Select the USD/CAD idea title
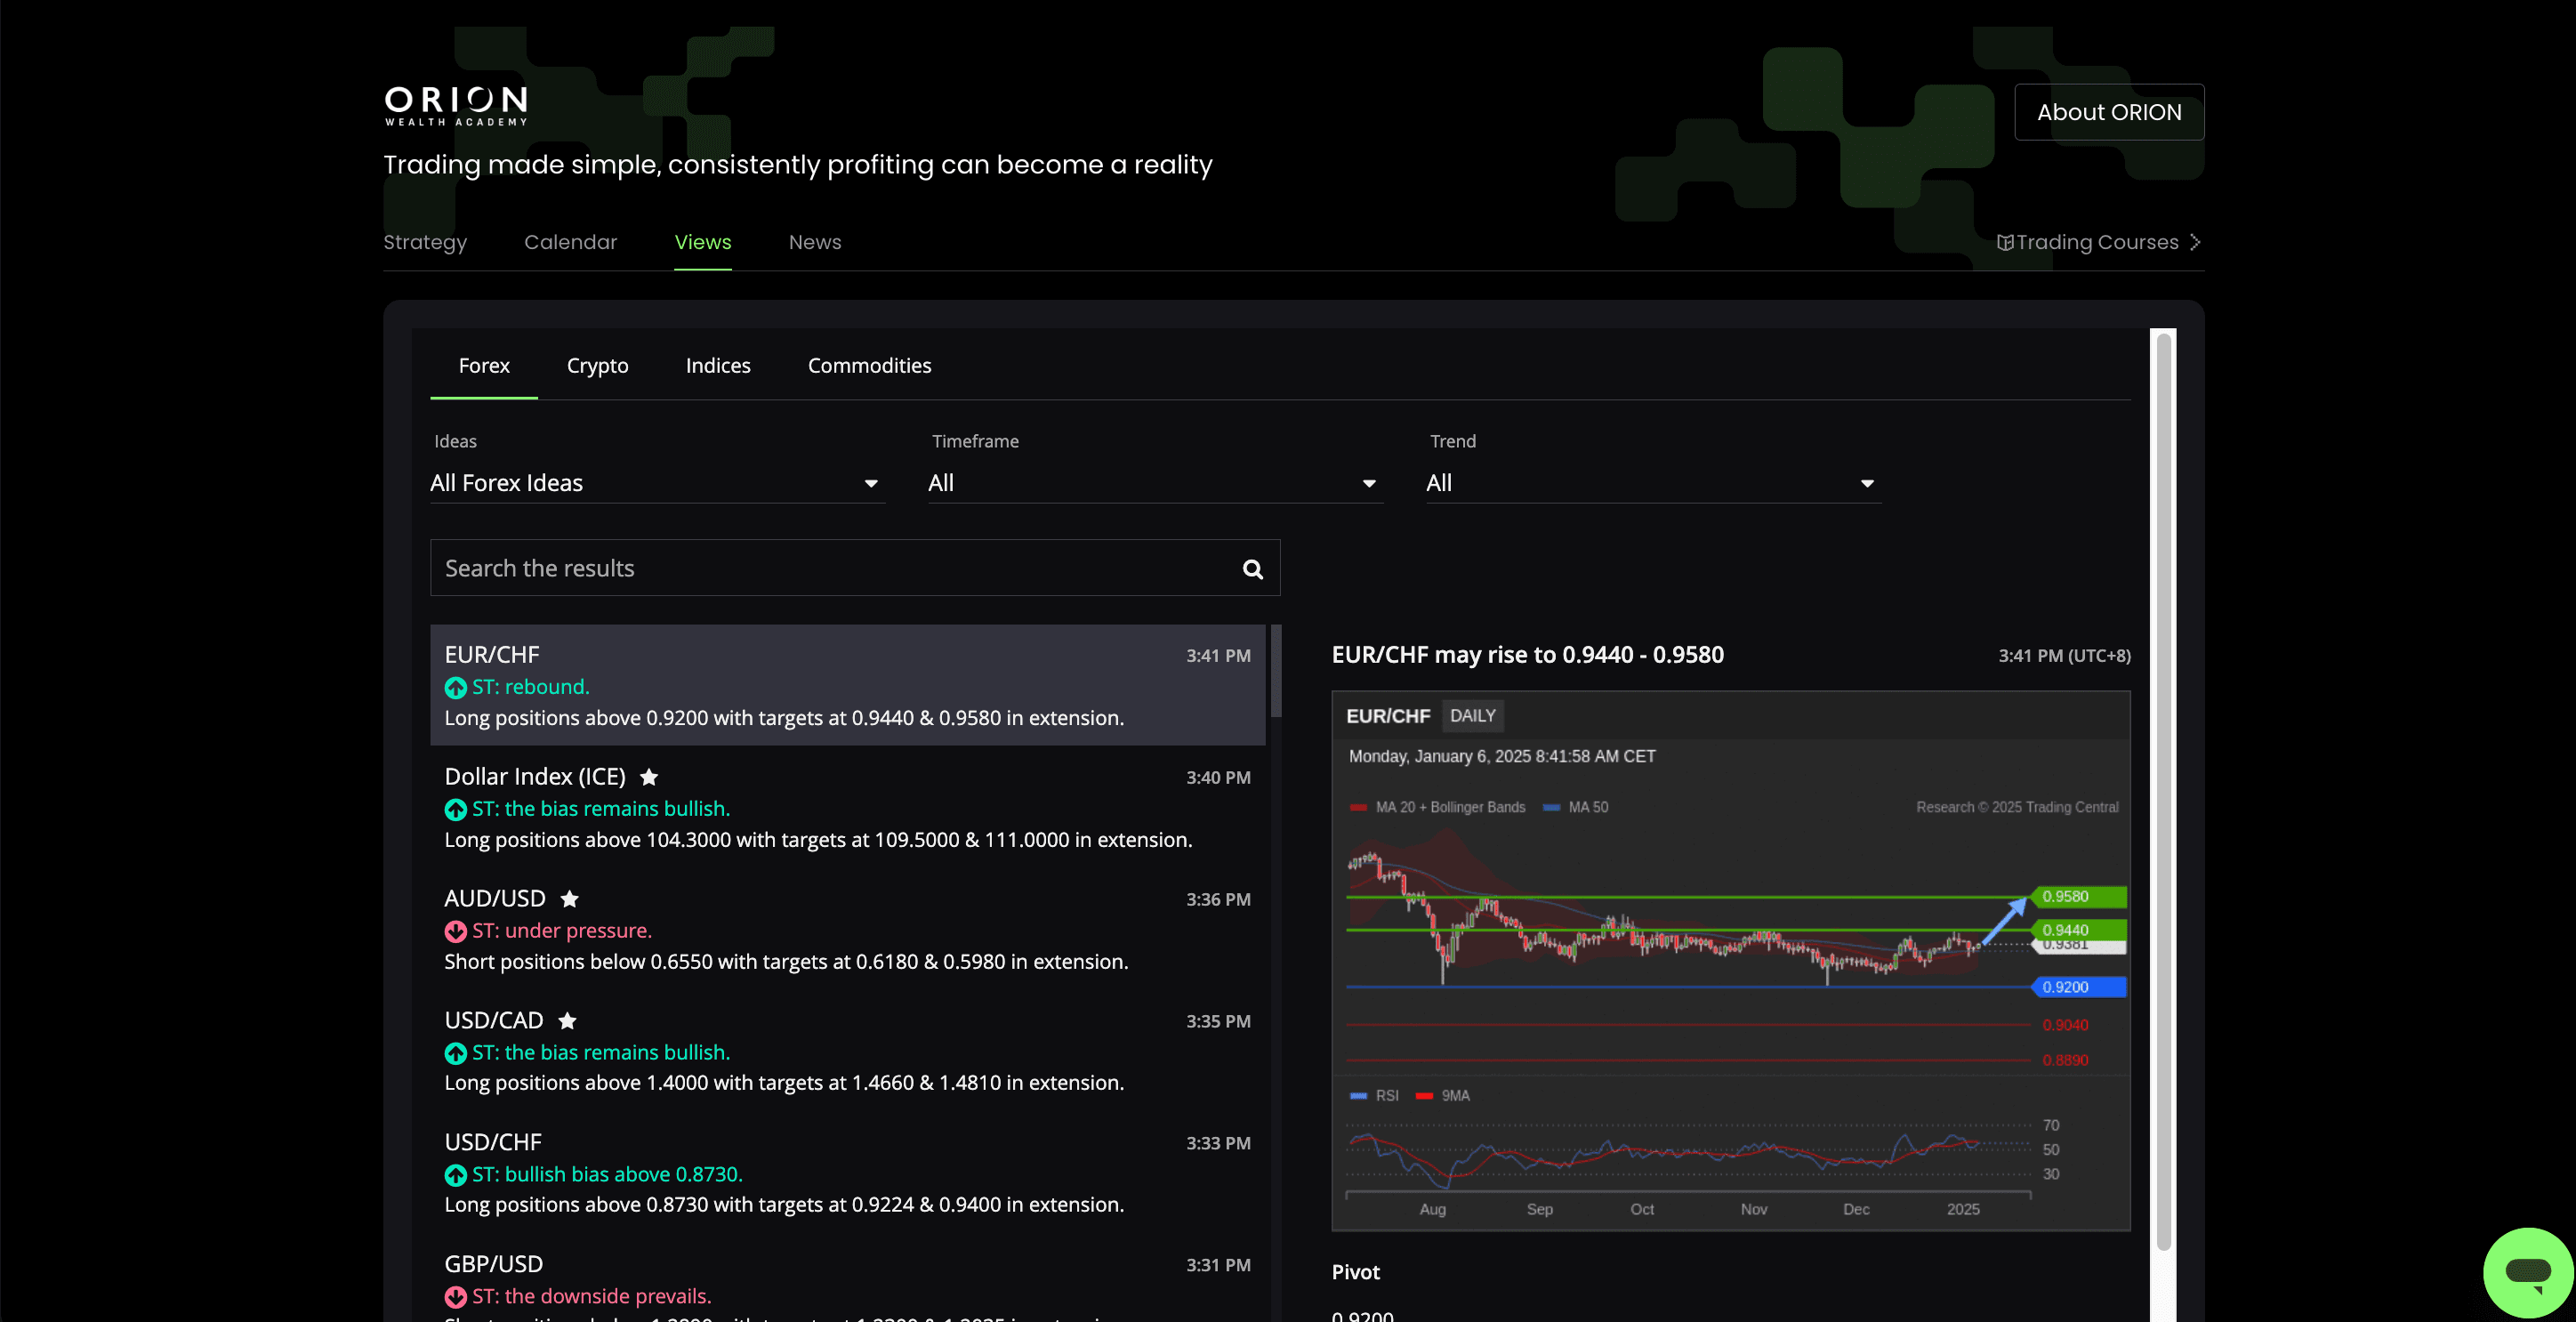Image resolution: width=2576 pixels, height=1322 pixels. coord(493,1021)
